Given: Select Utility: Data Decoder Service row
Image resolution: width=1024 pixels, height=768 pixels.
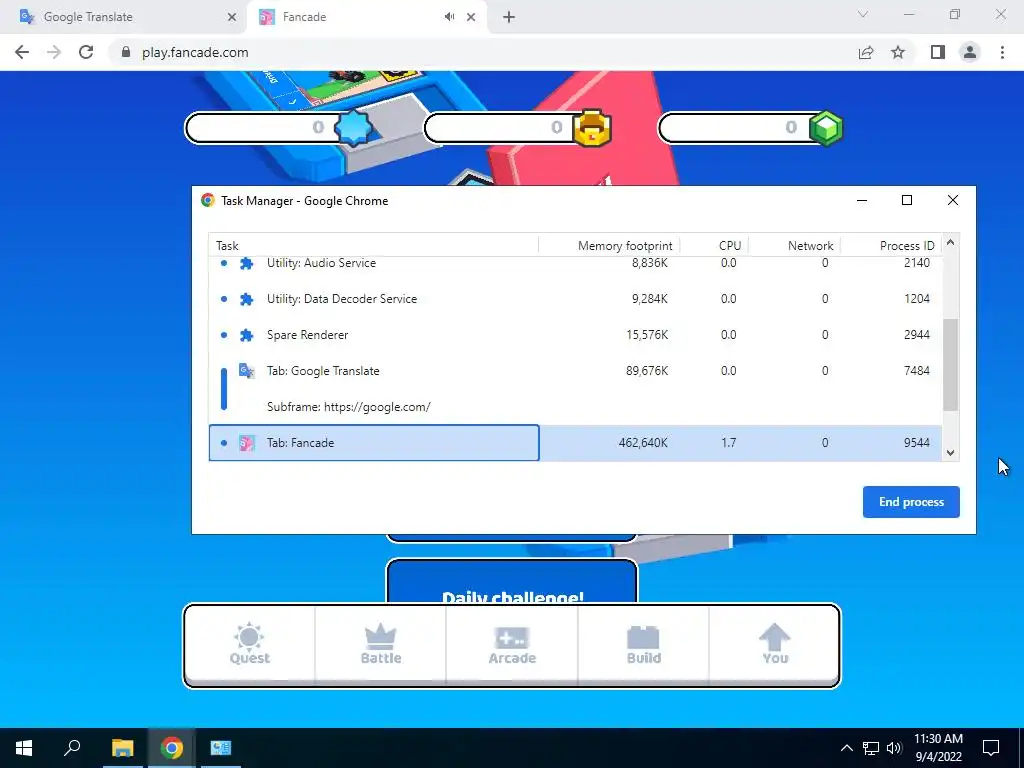Looking at the screenshot, I should tap(575, 299).
